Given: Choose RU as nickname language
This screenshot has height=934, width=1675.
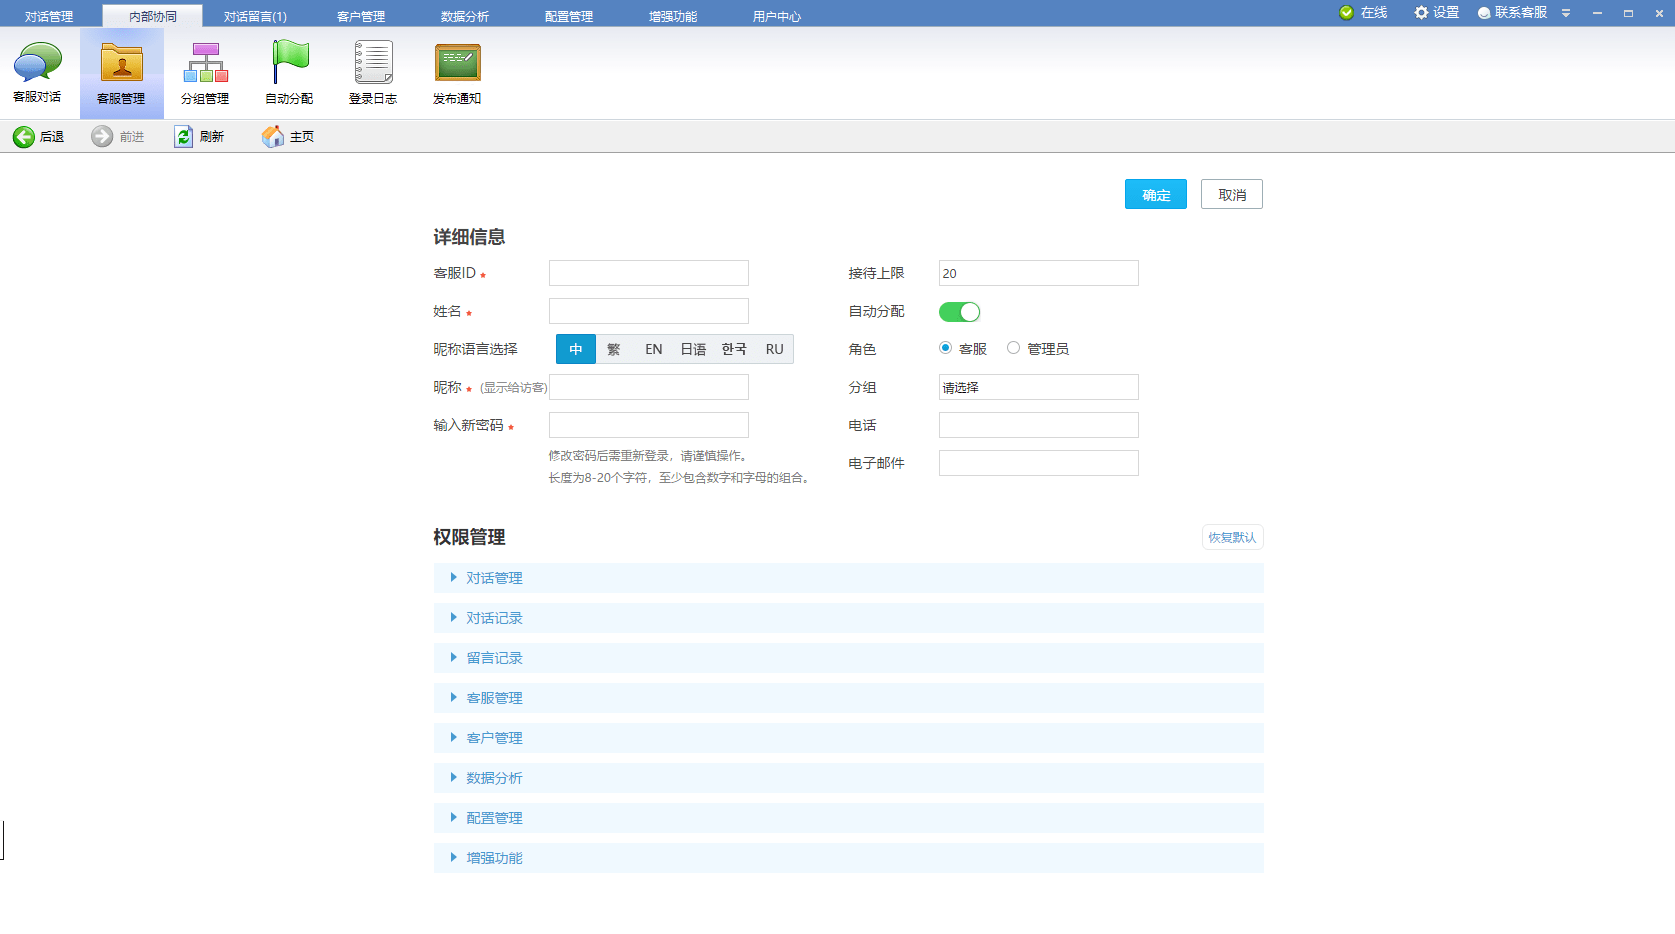Looking at the screenshot, I should (775, 349).
